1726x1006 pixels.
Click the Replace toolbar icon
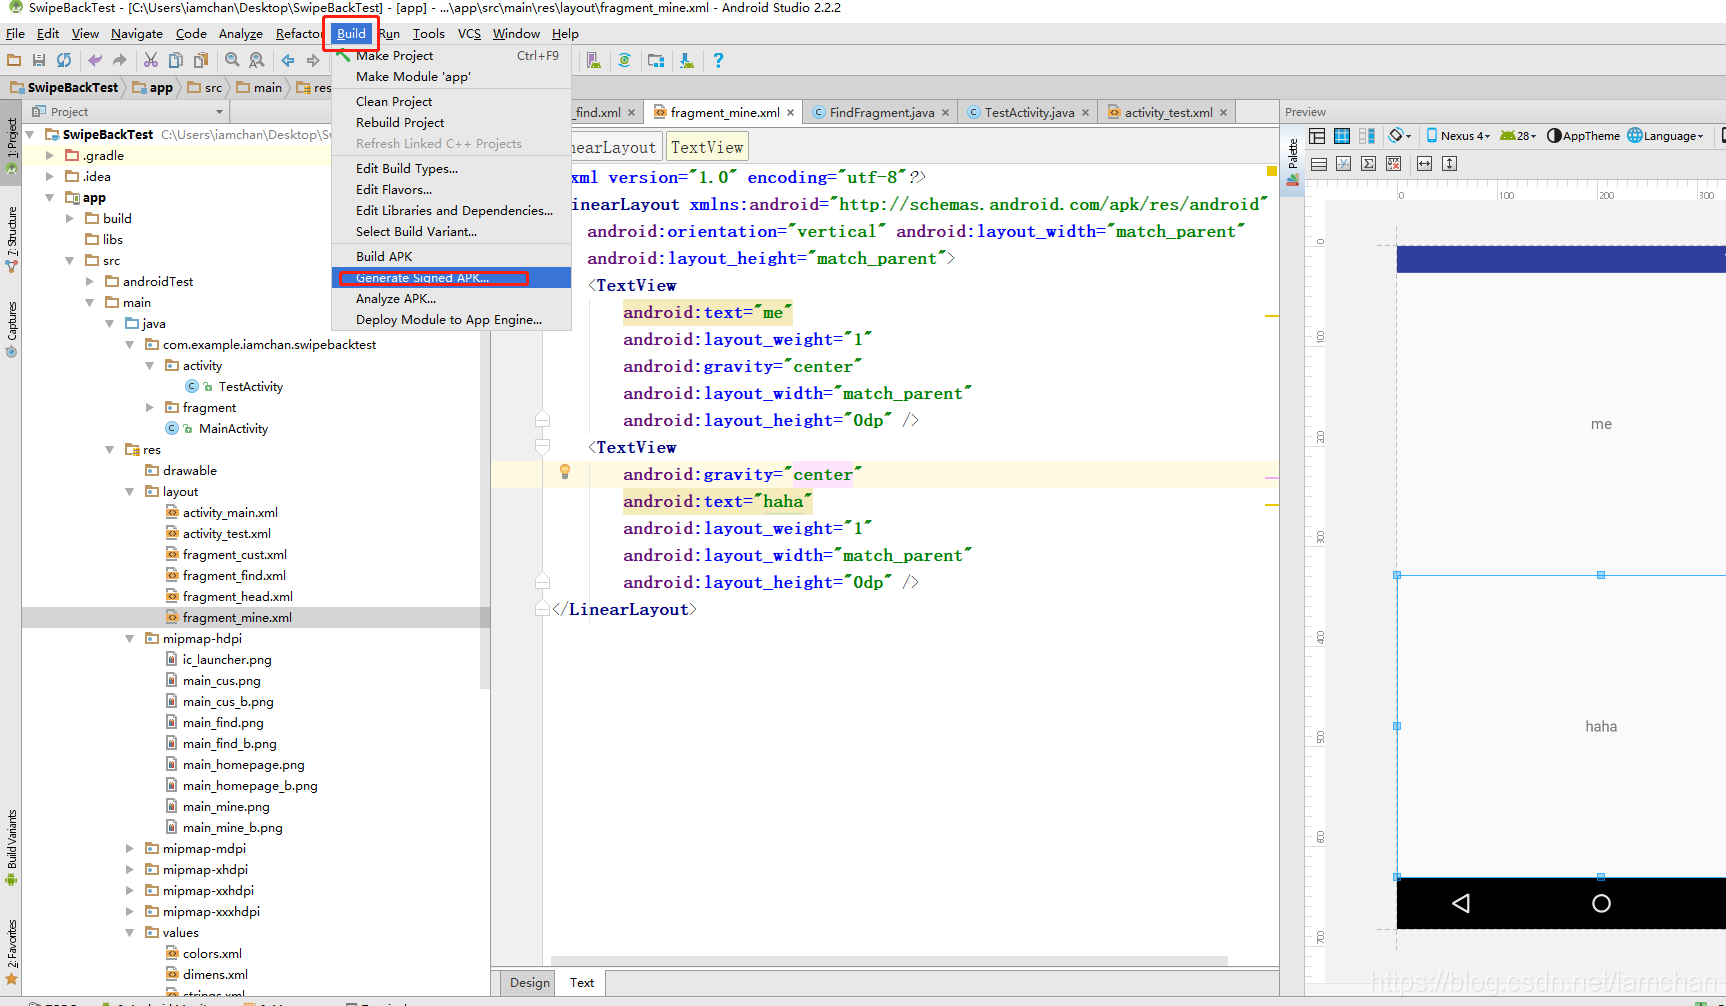pyautogui.click(x=257, y=60)
